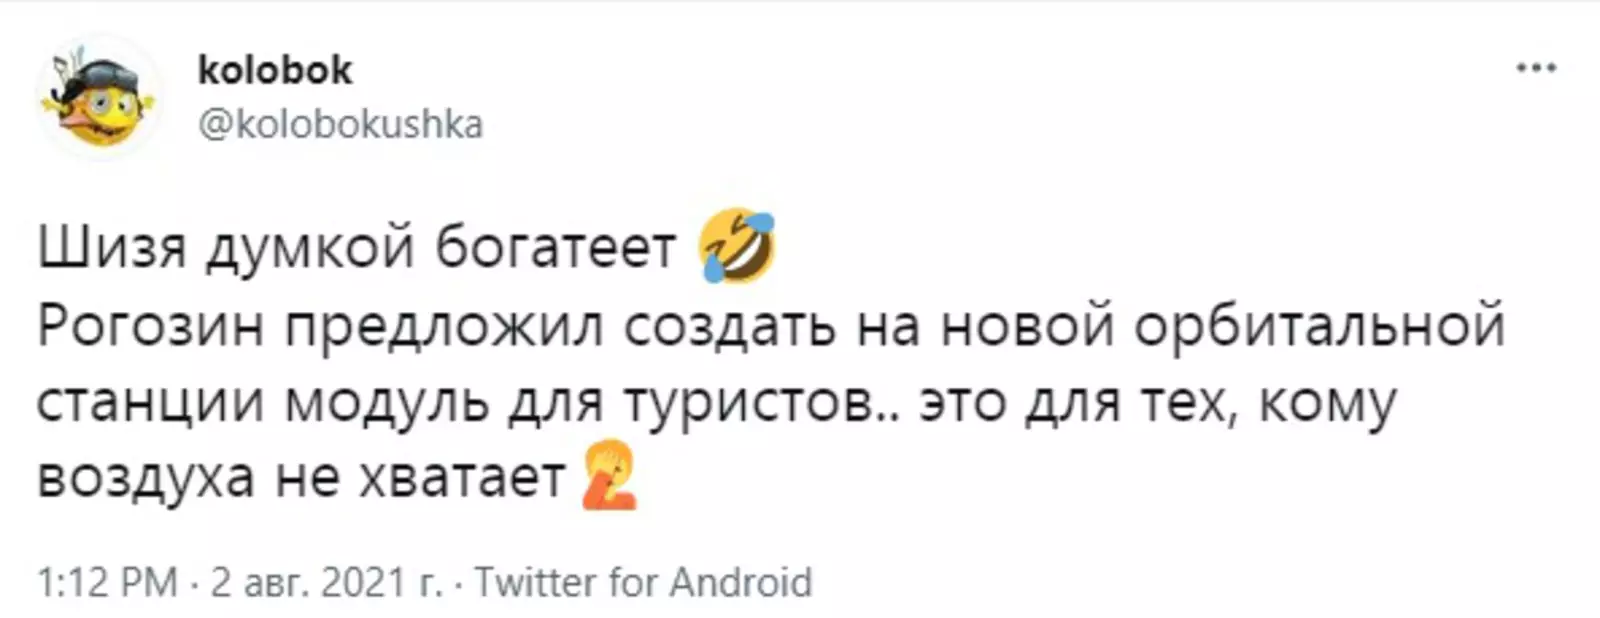This screenshot has width=1600, height=618.
Task: Click the word Шизя in the tweet
Action: pyautogui.click(x=112, y=248)
